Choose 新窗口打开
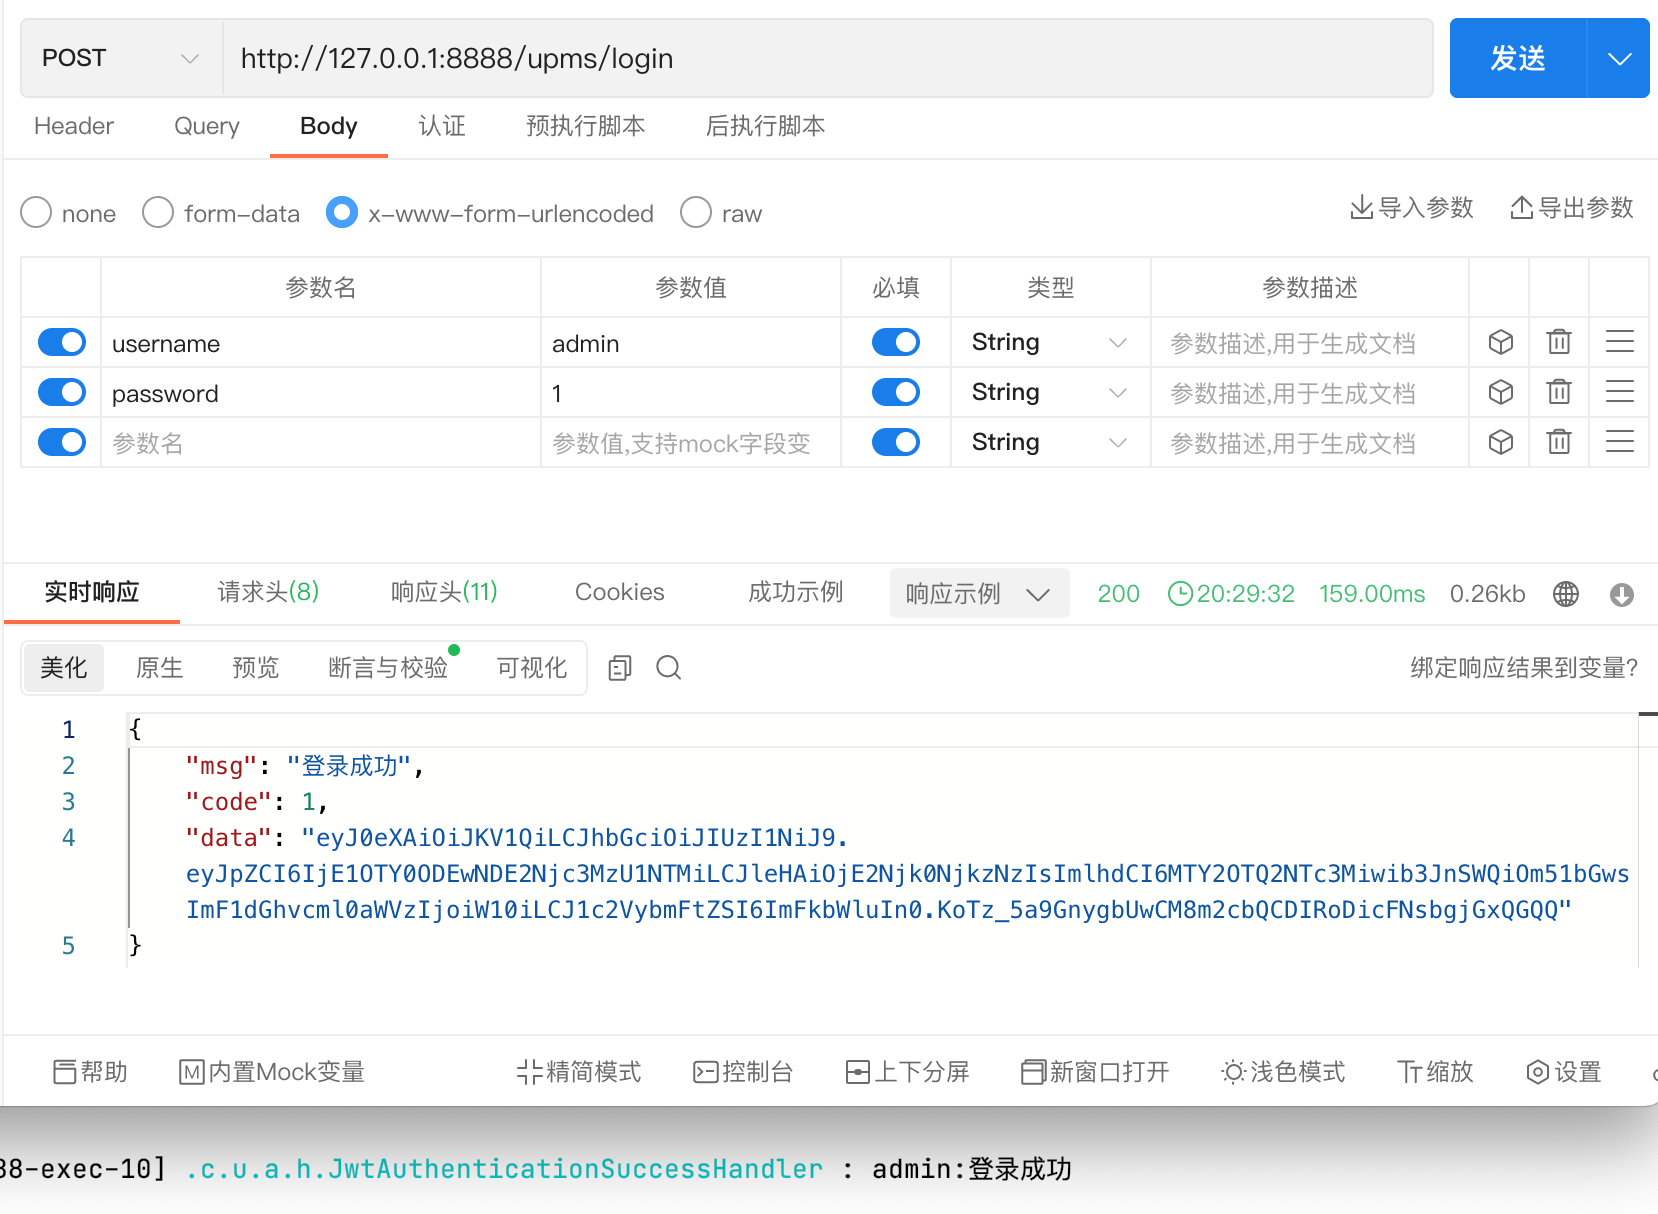 pos(1095,1072)
